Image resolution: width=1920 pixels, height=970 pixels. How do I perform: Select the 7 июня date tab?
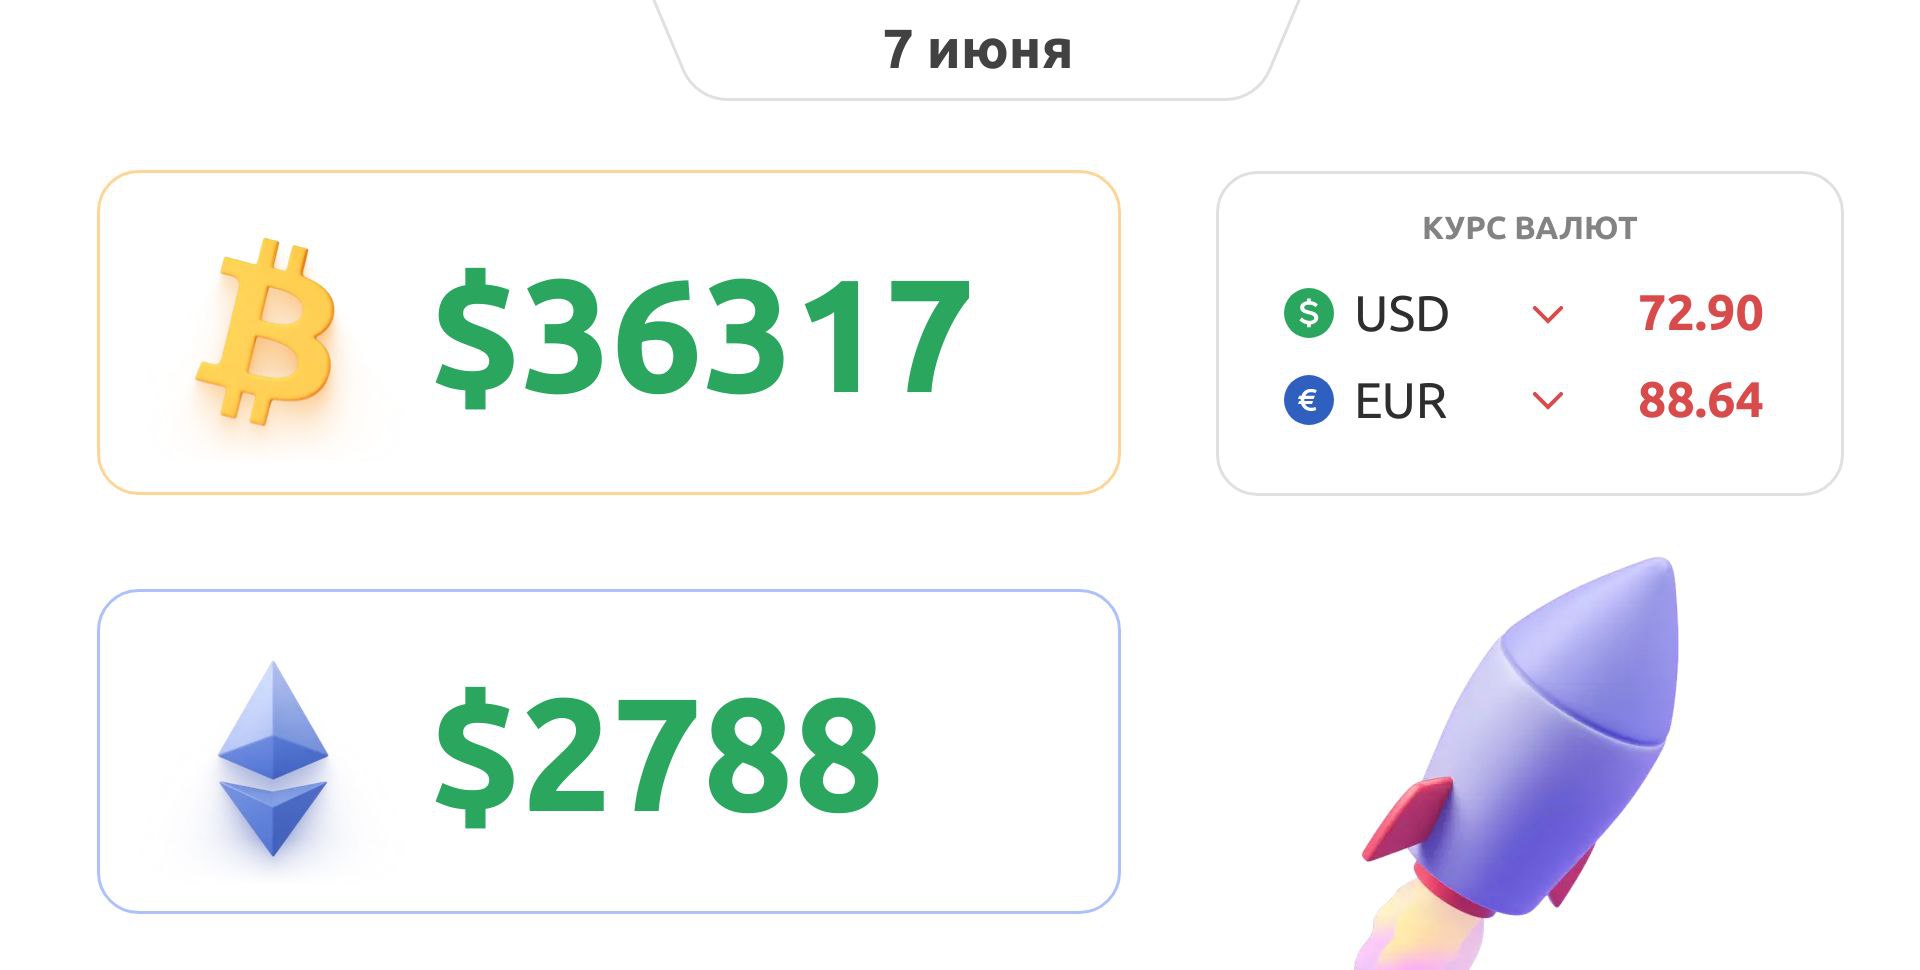coord(977,50)
